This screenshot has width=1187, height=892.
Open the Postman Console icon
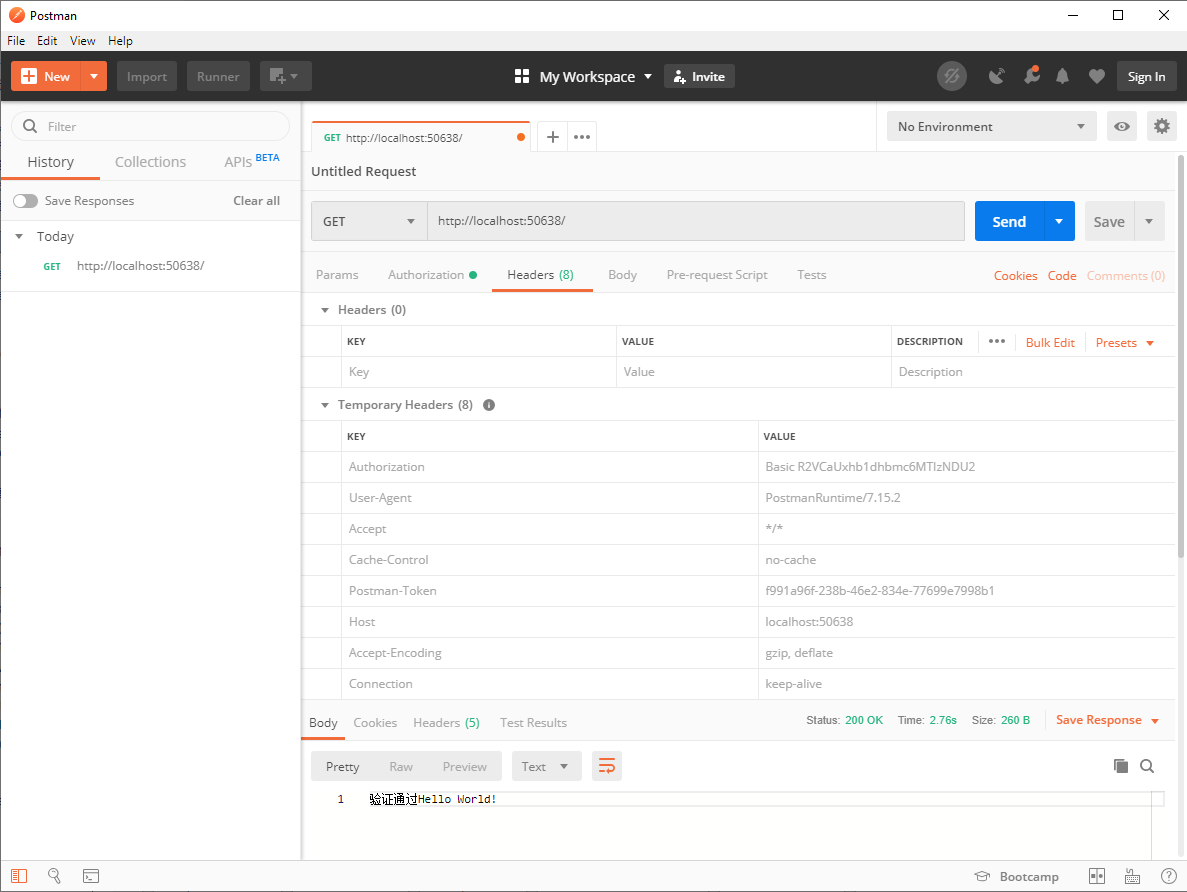click(x=90, y=876)
